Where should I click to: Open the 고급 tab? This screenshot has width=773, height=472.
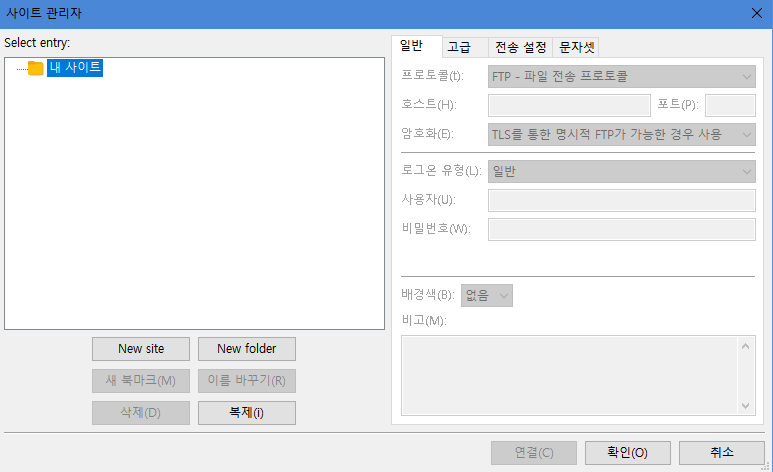[x=464, y=47]
